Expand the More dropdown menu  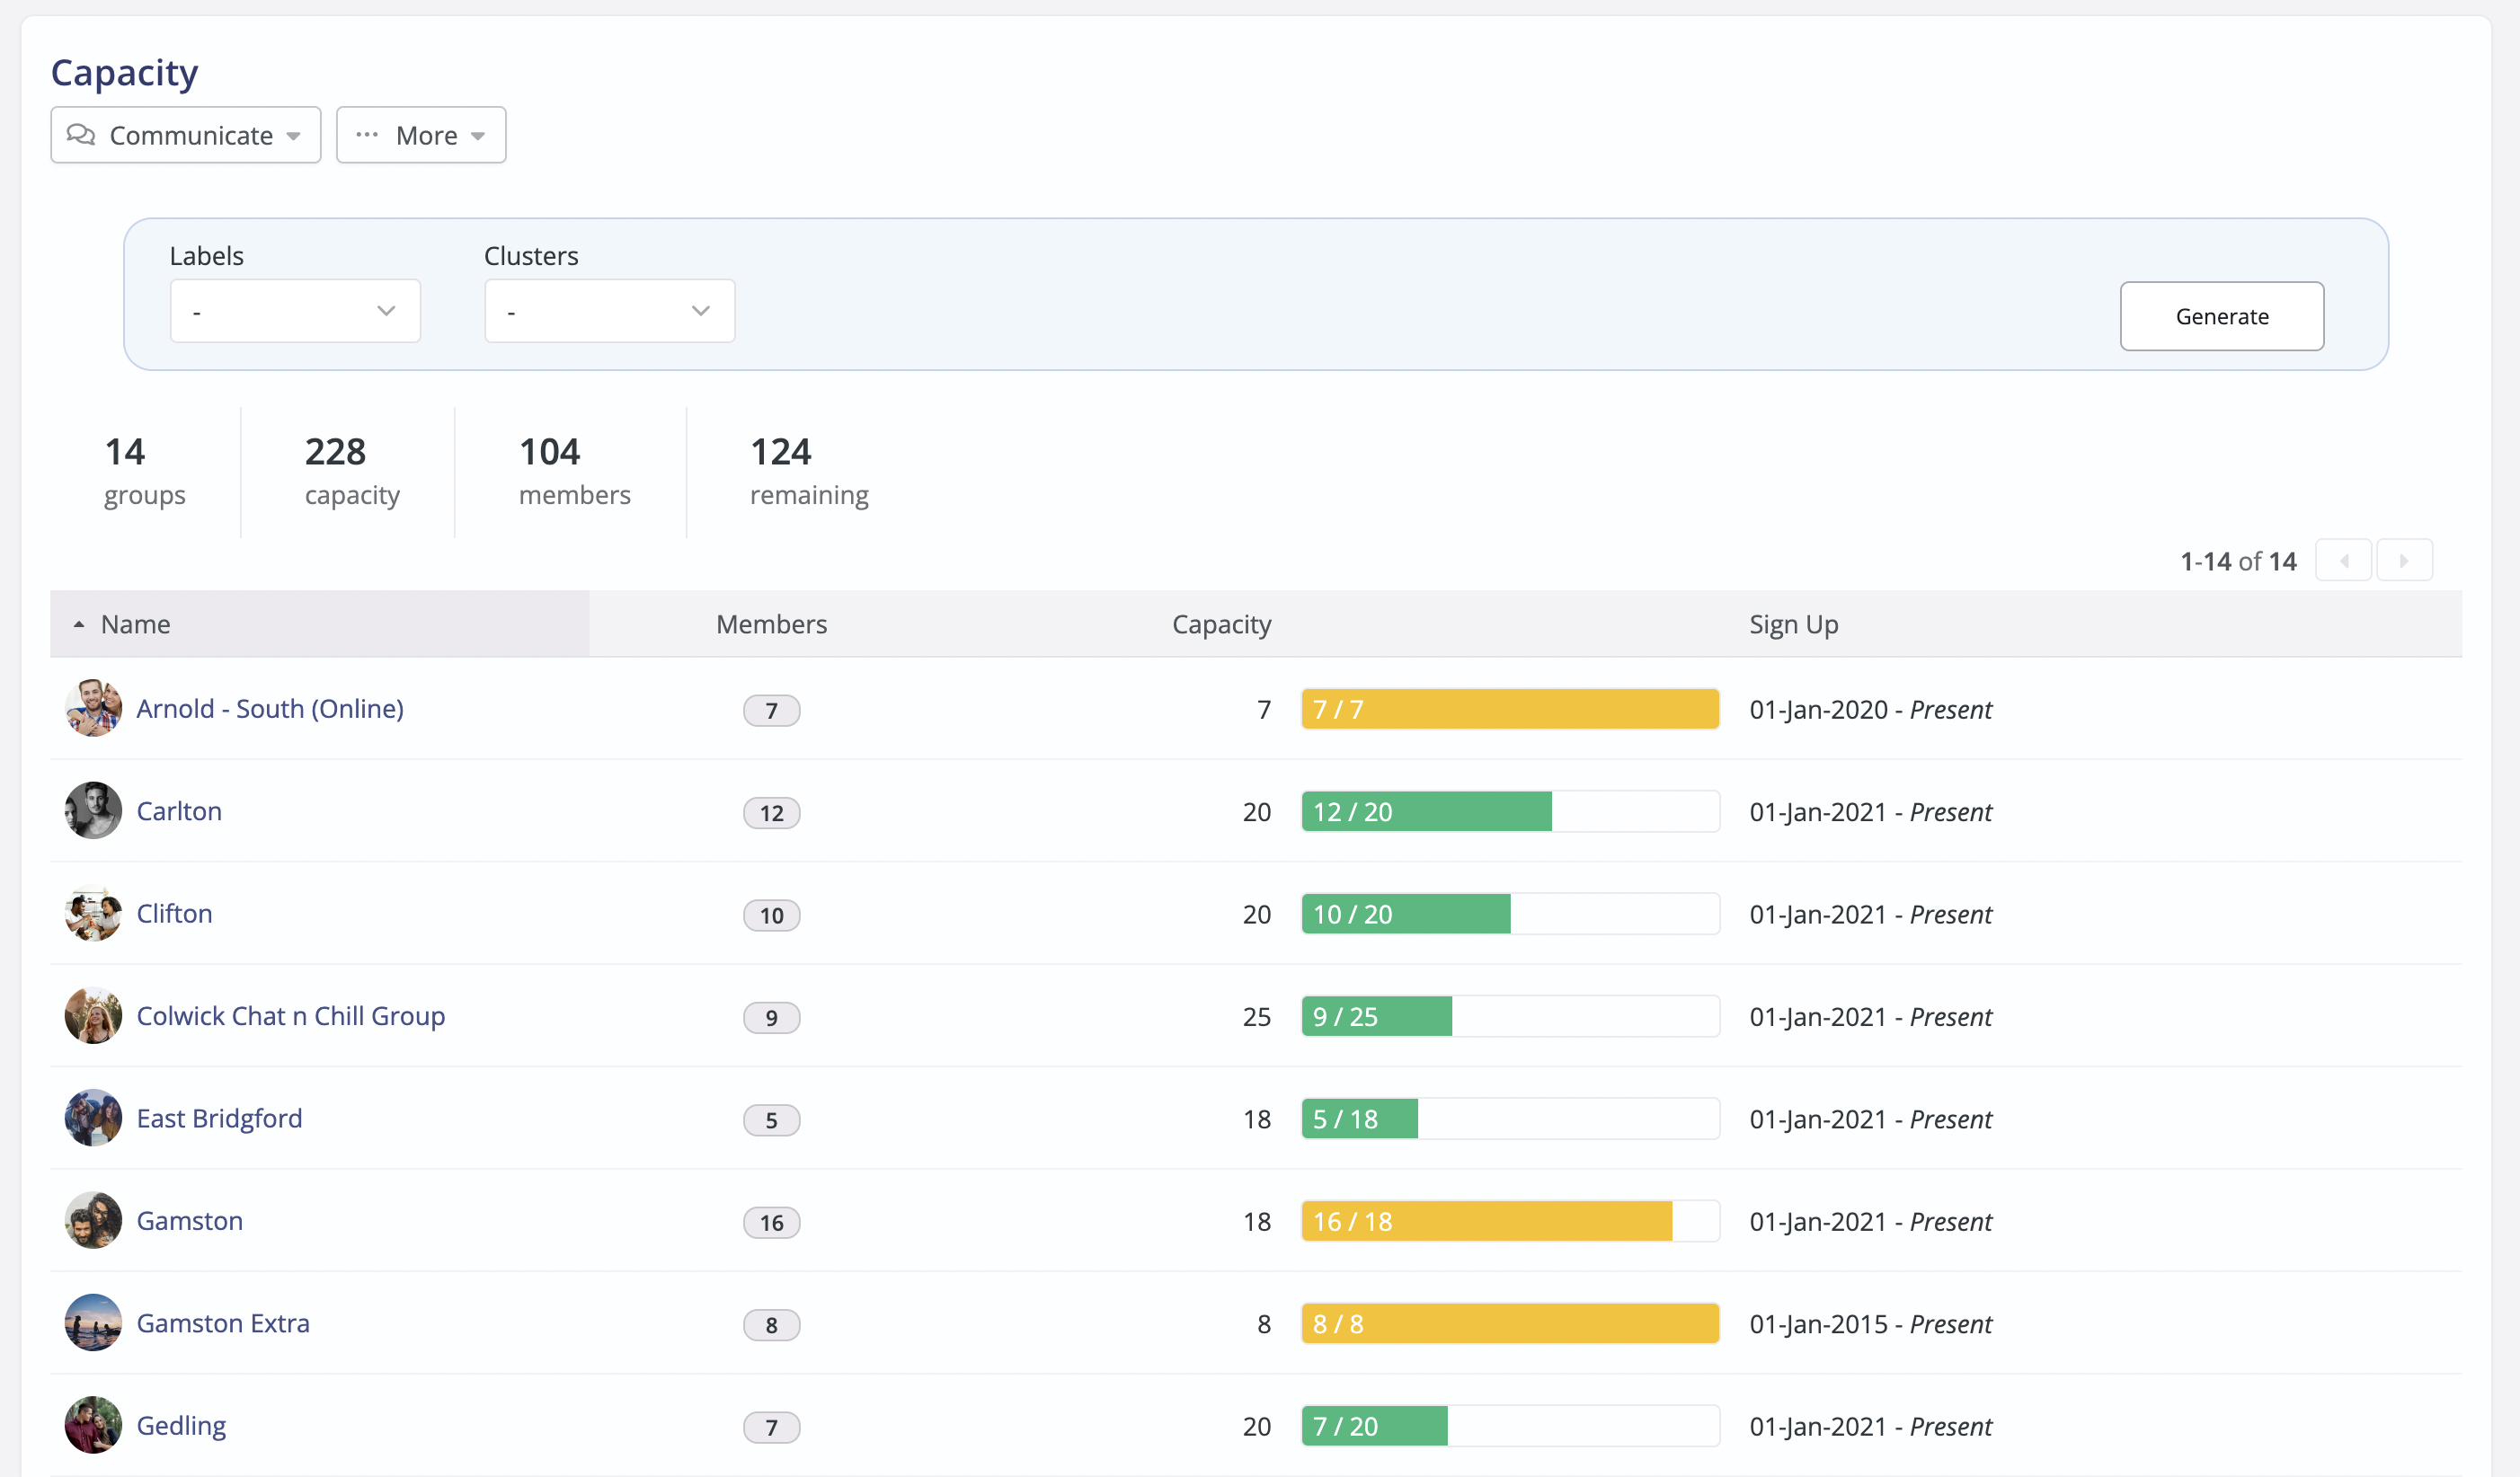pos(478,136)
